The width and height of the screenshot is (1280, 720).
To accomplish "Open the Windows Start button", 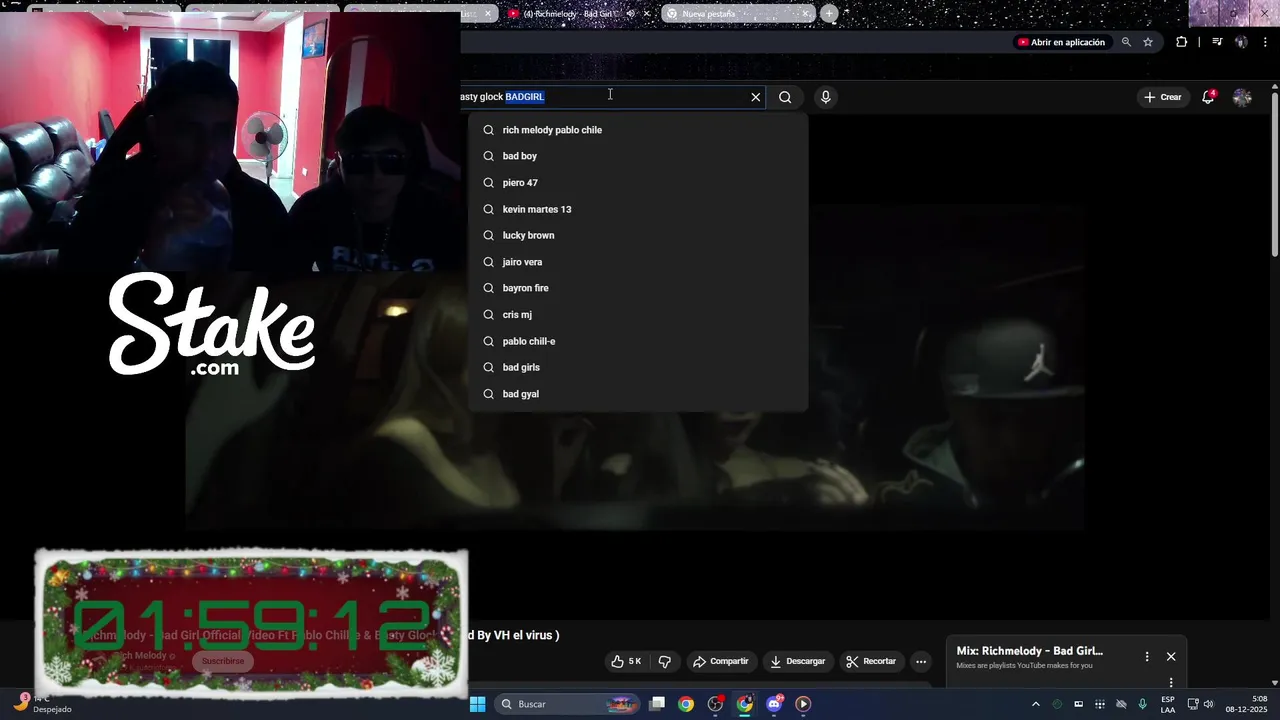I will 478,704.
